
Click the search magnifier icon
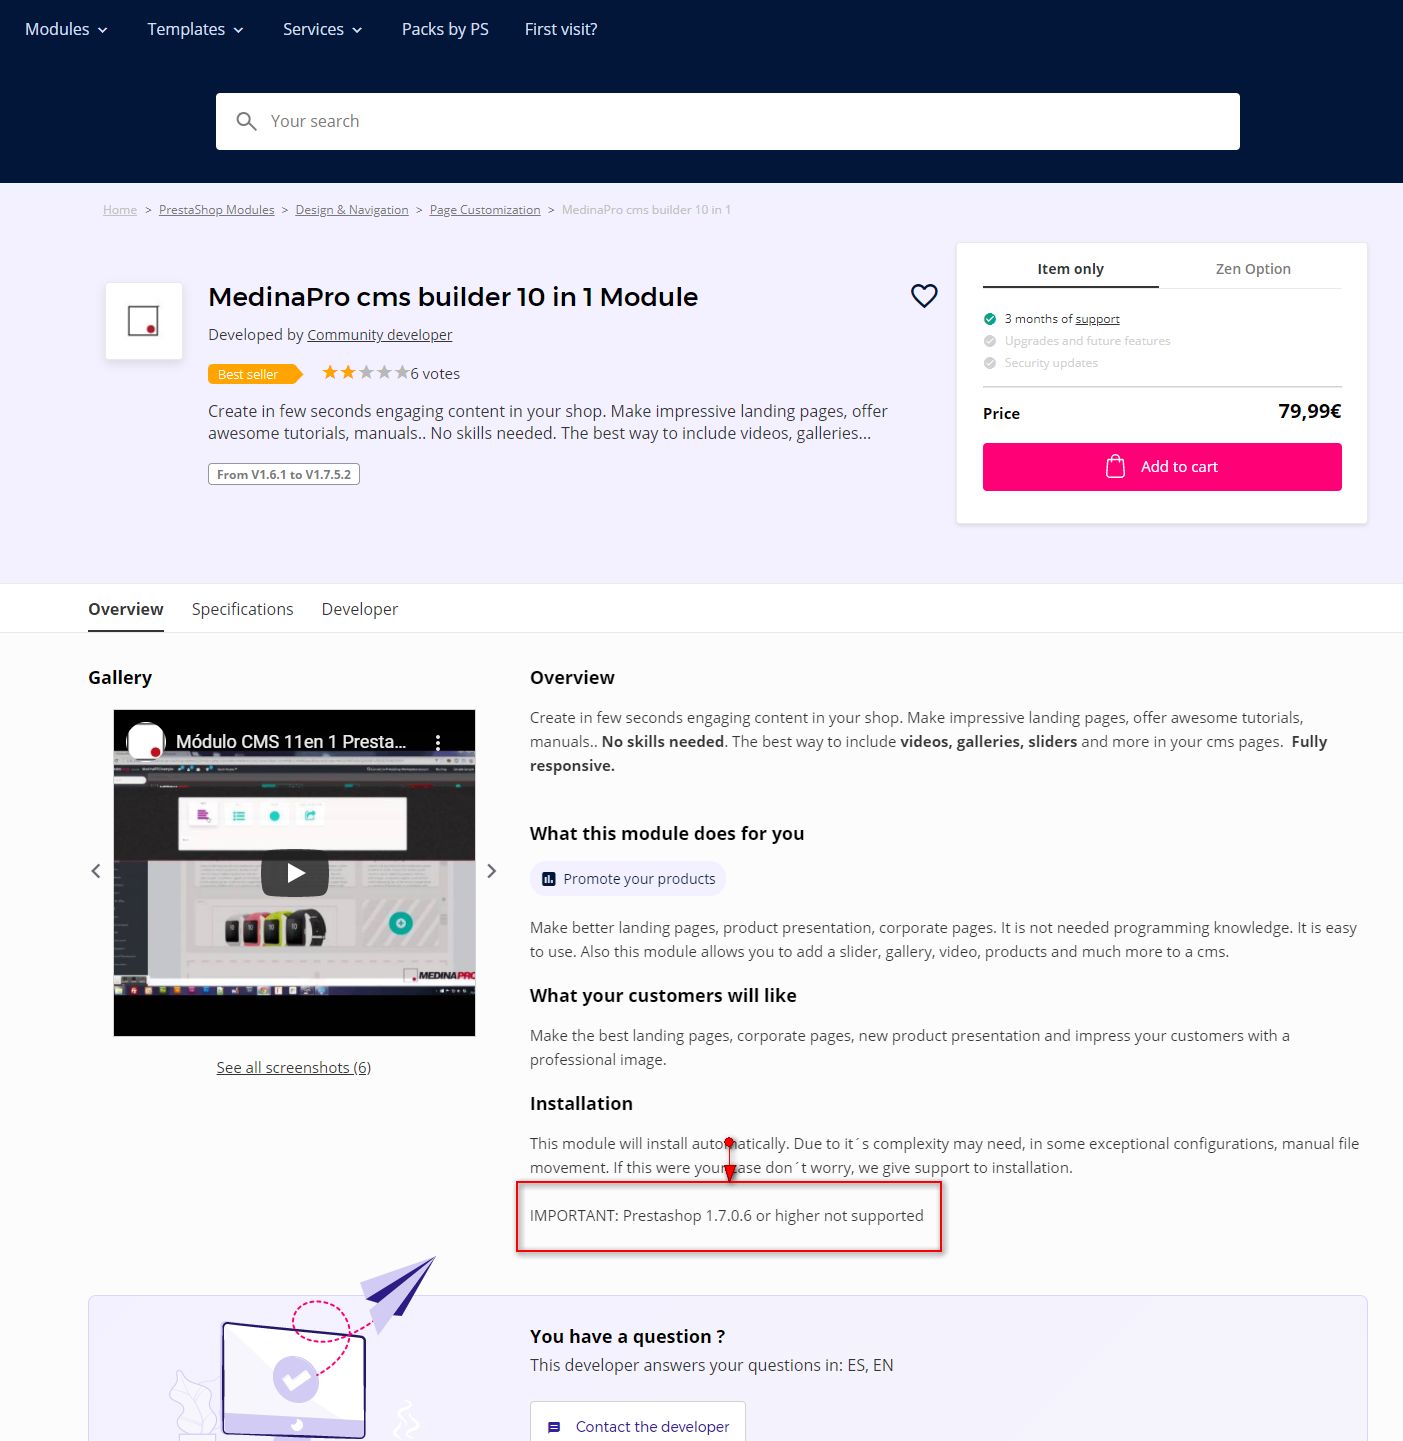[246, 121]
